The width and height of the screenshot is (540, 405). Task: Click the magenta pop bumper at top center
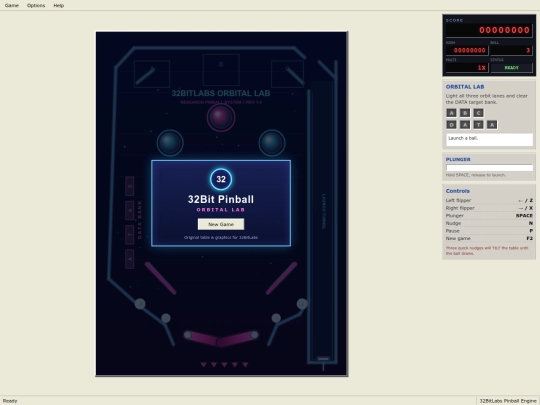221,117
